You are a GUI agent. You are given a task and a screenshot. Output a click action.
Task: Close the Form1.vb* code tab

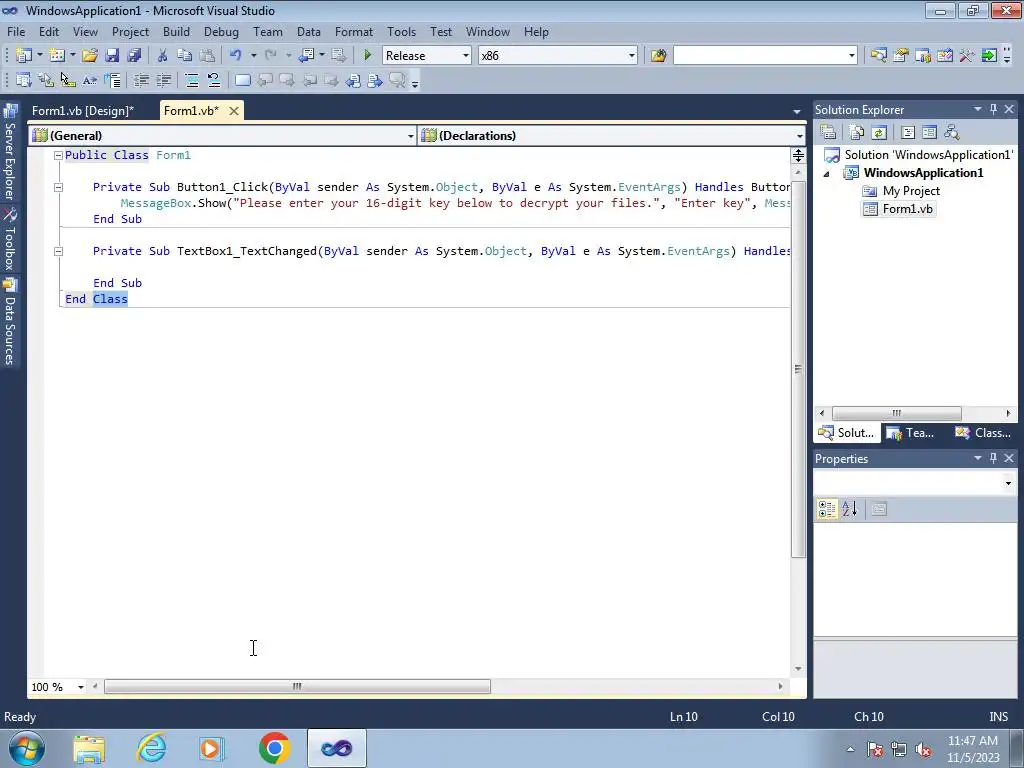pyautogui.click(x=234, y=111)
